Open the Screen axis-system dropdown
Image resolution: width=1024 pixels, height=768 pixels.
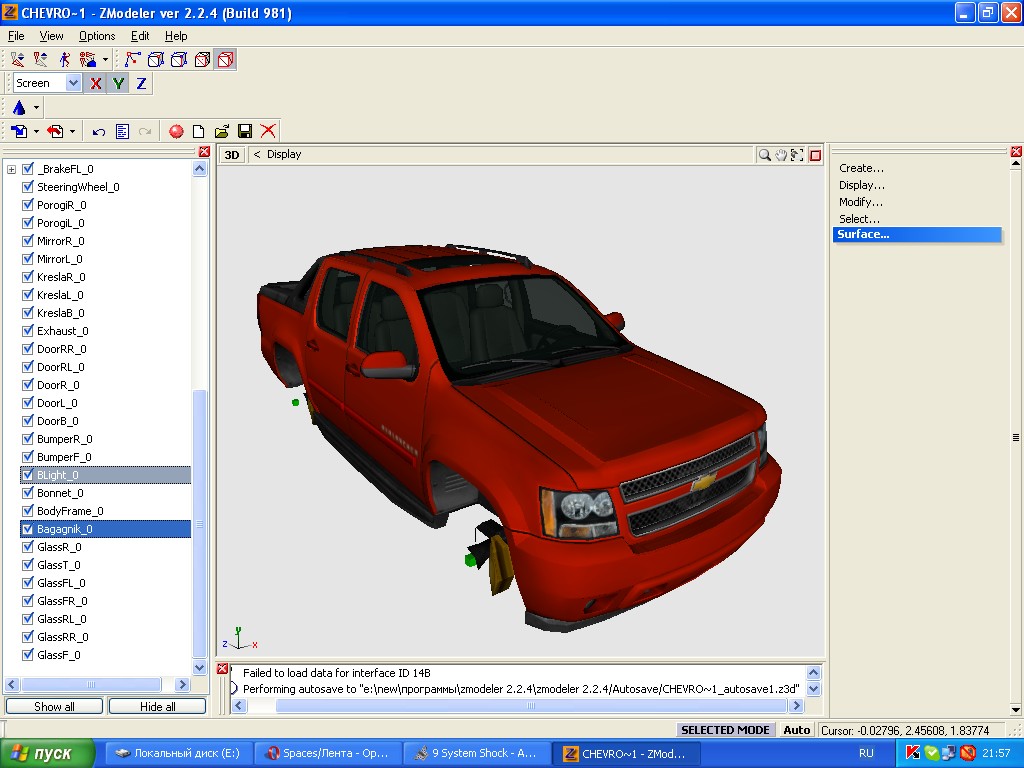73,83
